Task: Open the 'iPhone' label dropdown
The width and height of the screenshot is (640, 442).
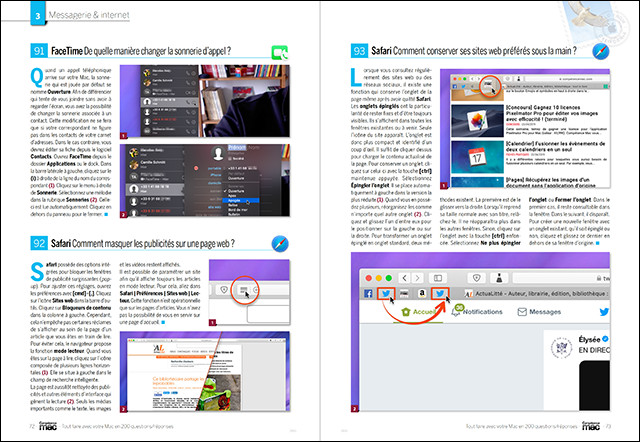Action: click(216, 175)
